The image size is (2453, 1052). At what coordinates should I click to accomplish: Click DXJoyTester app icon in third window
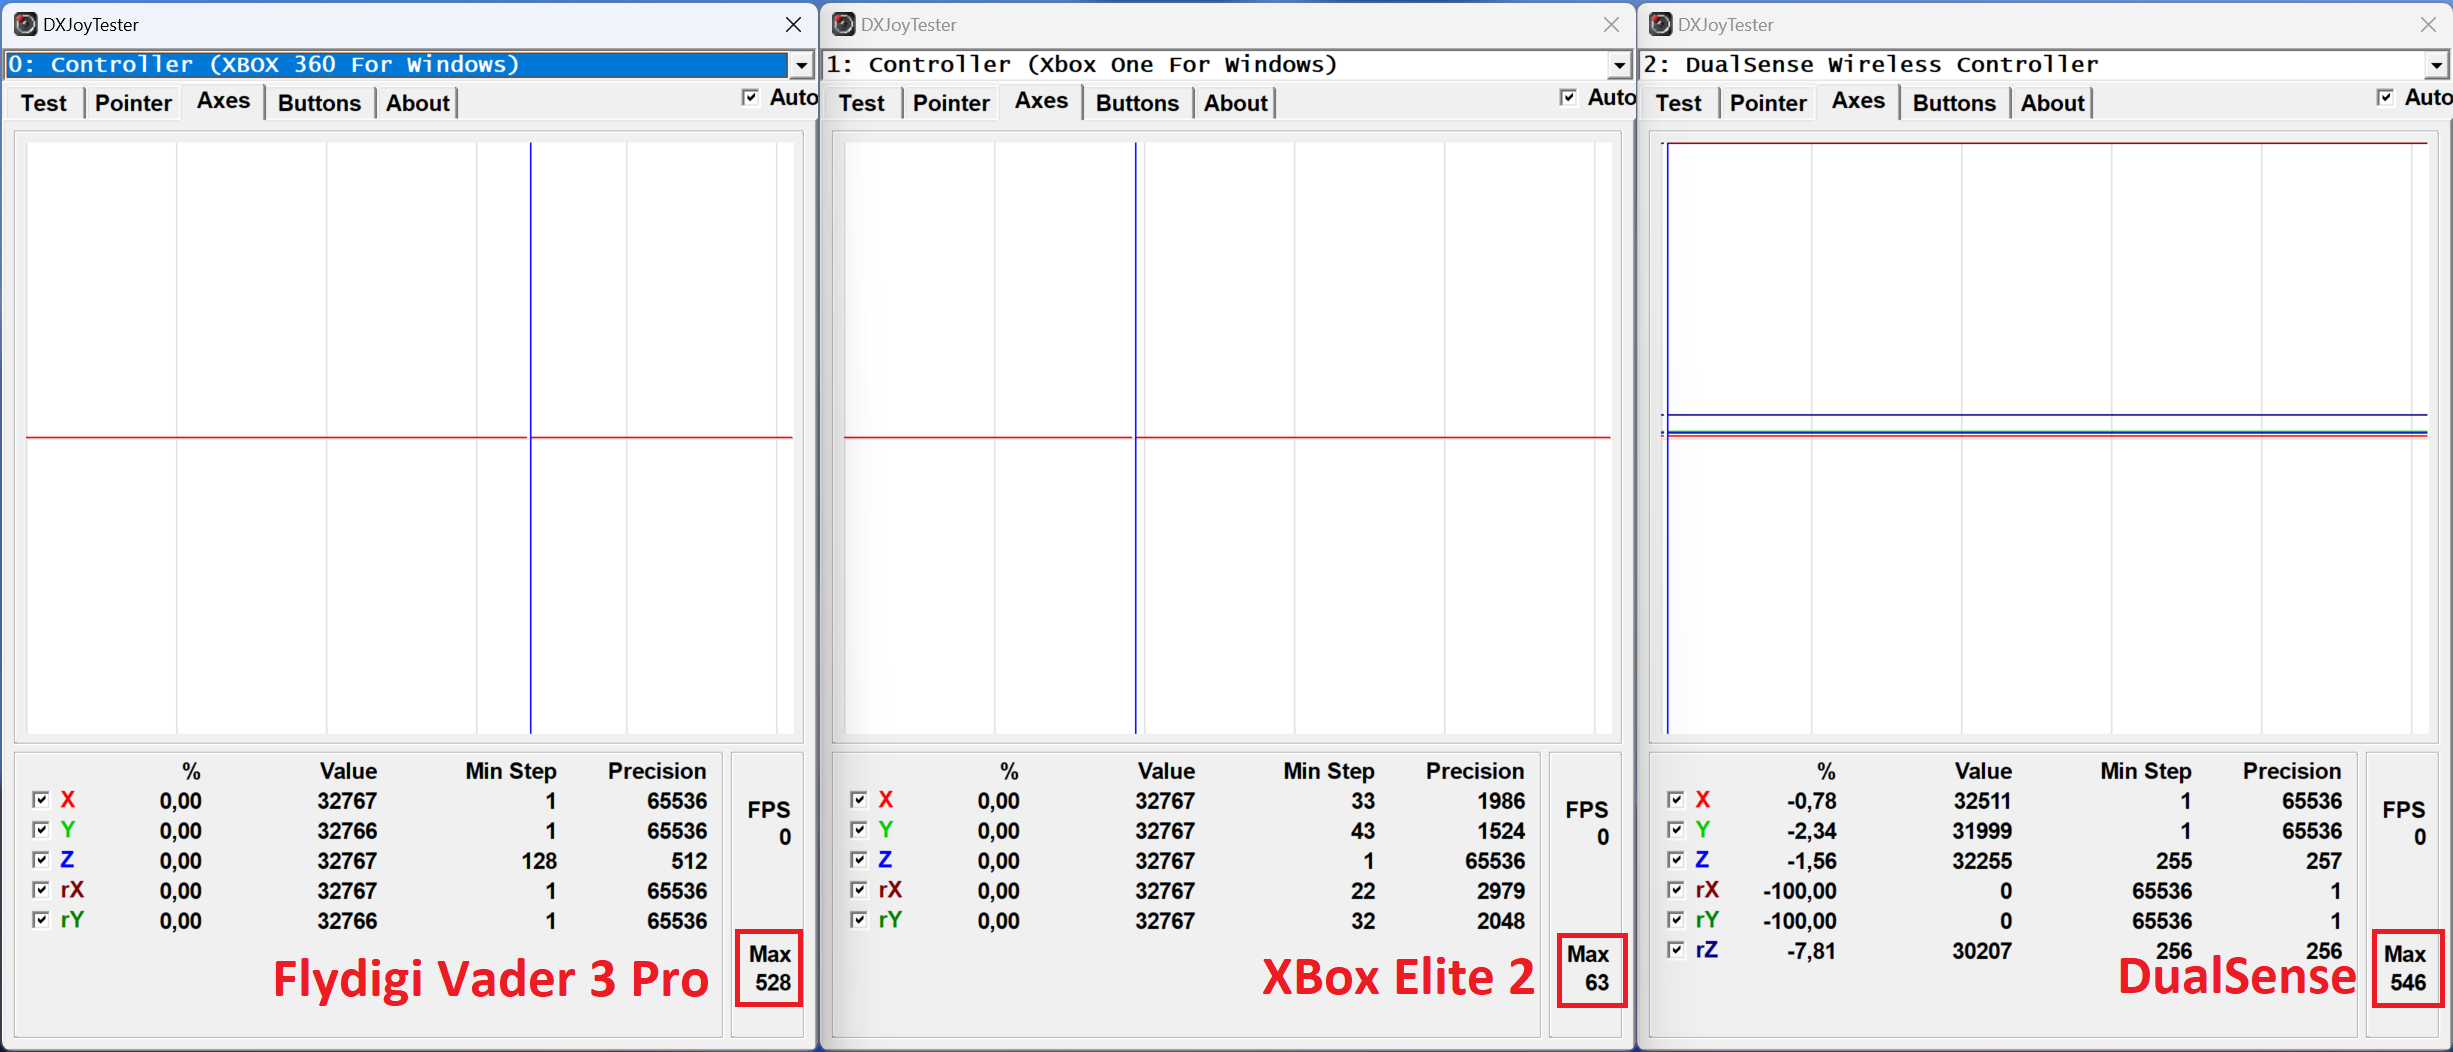pyautogui.click(x=1660, y=24)
